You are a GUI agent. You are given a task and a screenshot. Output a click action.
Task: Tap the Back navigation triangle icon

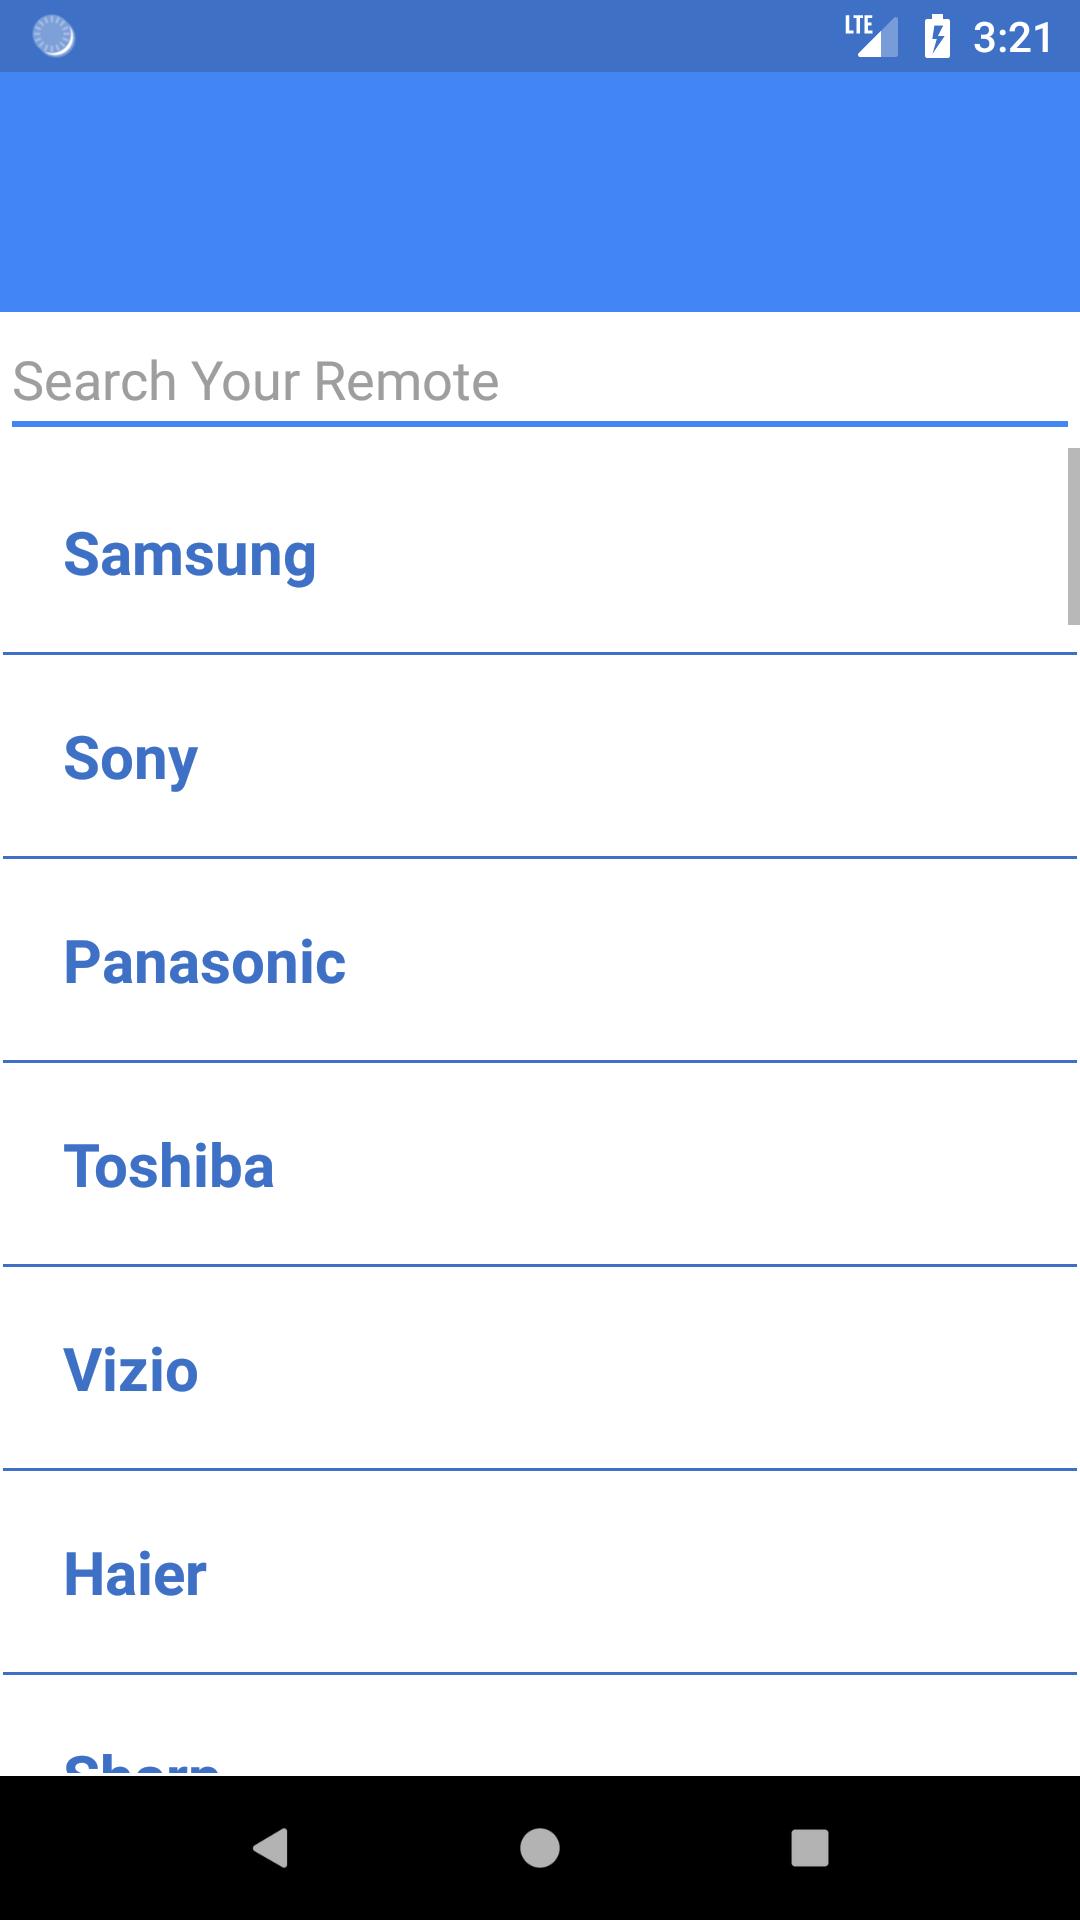[271, 1847]
